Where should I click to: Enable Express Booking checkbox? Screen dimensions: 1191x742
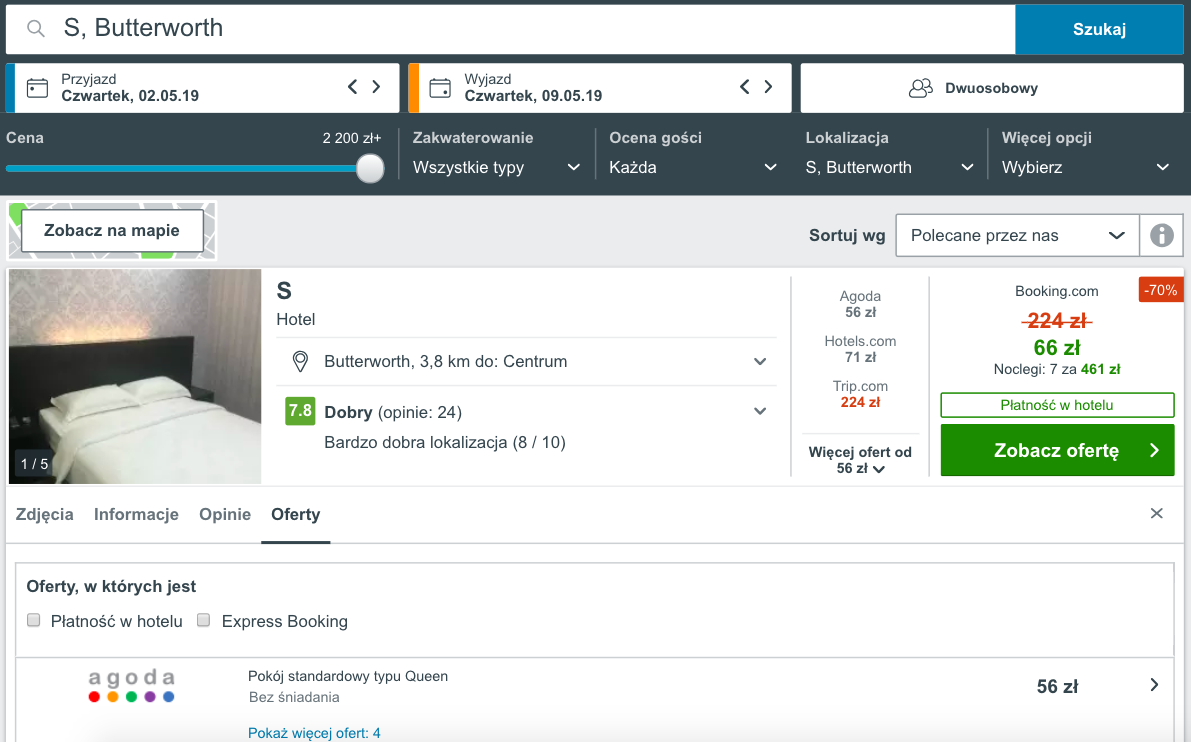(x=204, y=621)
